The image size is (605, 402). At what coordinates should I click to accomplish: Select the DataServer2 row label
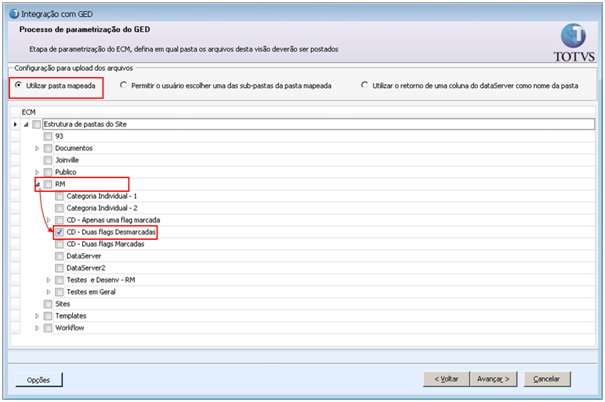click(86, 268)
